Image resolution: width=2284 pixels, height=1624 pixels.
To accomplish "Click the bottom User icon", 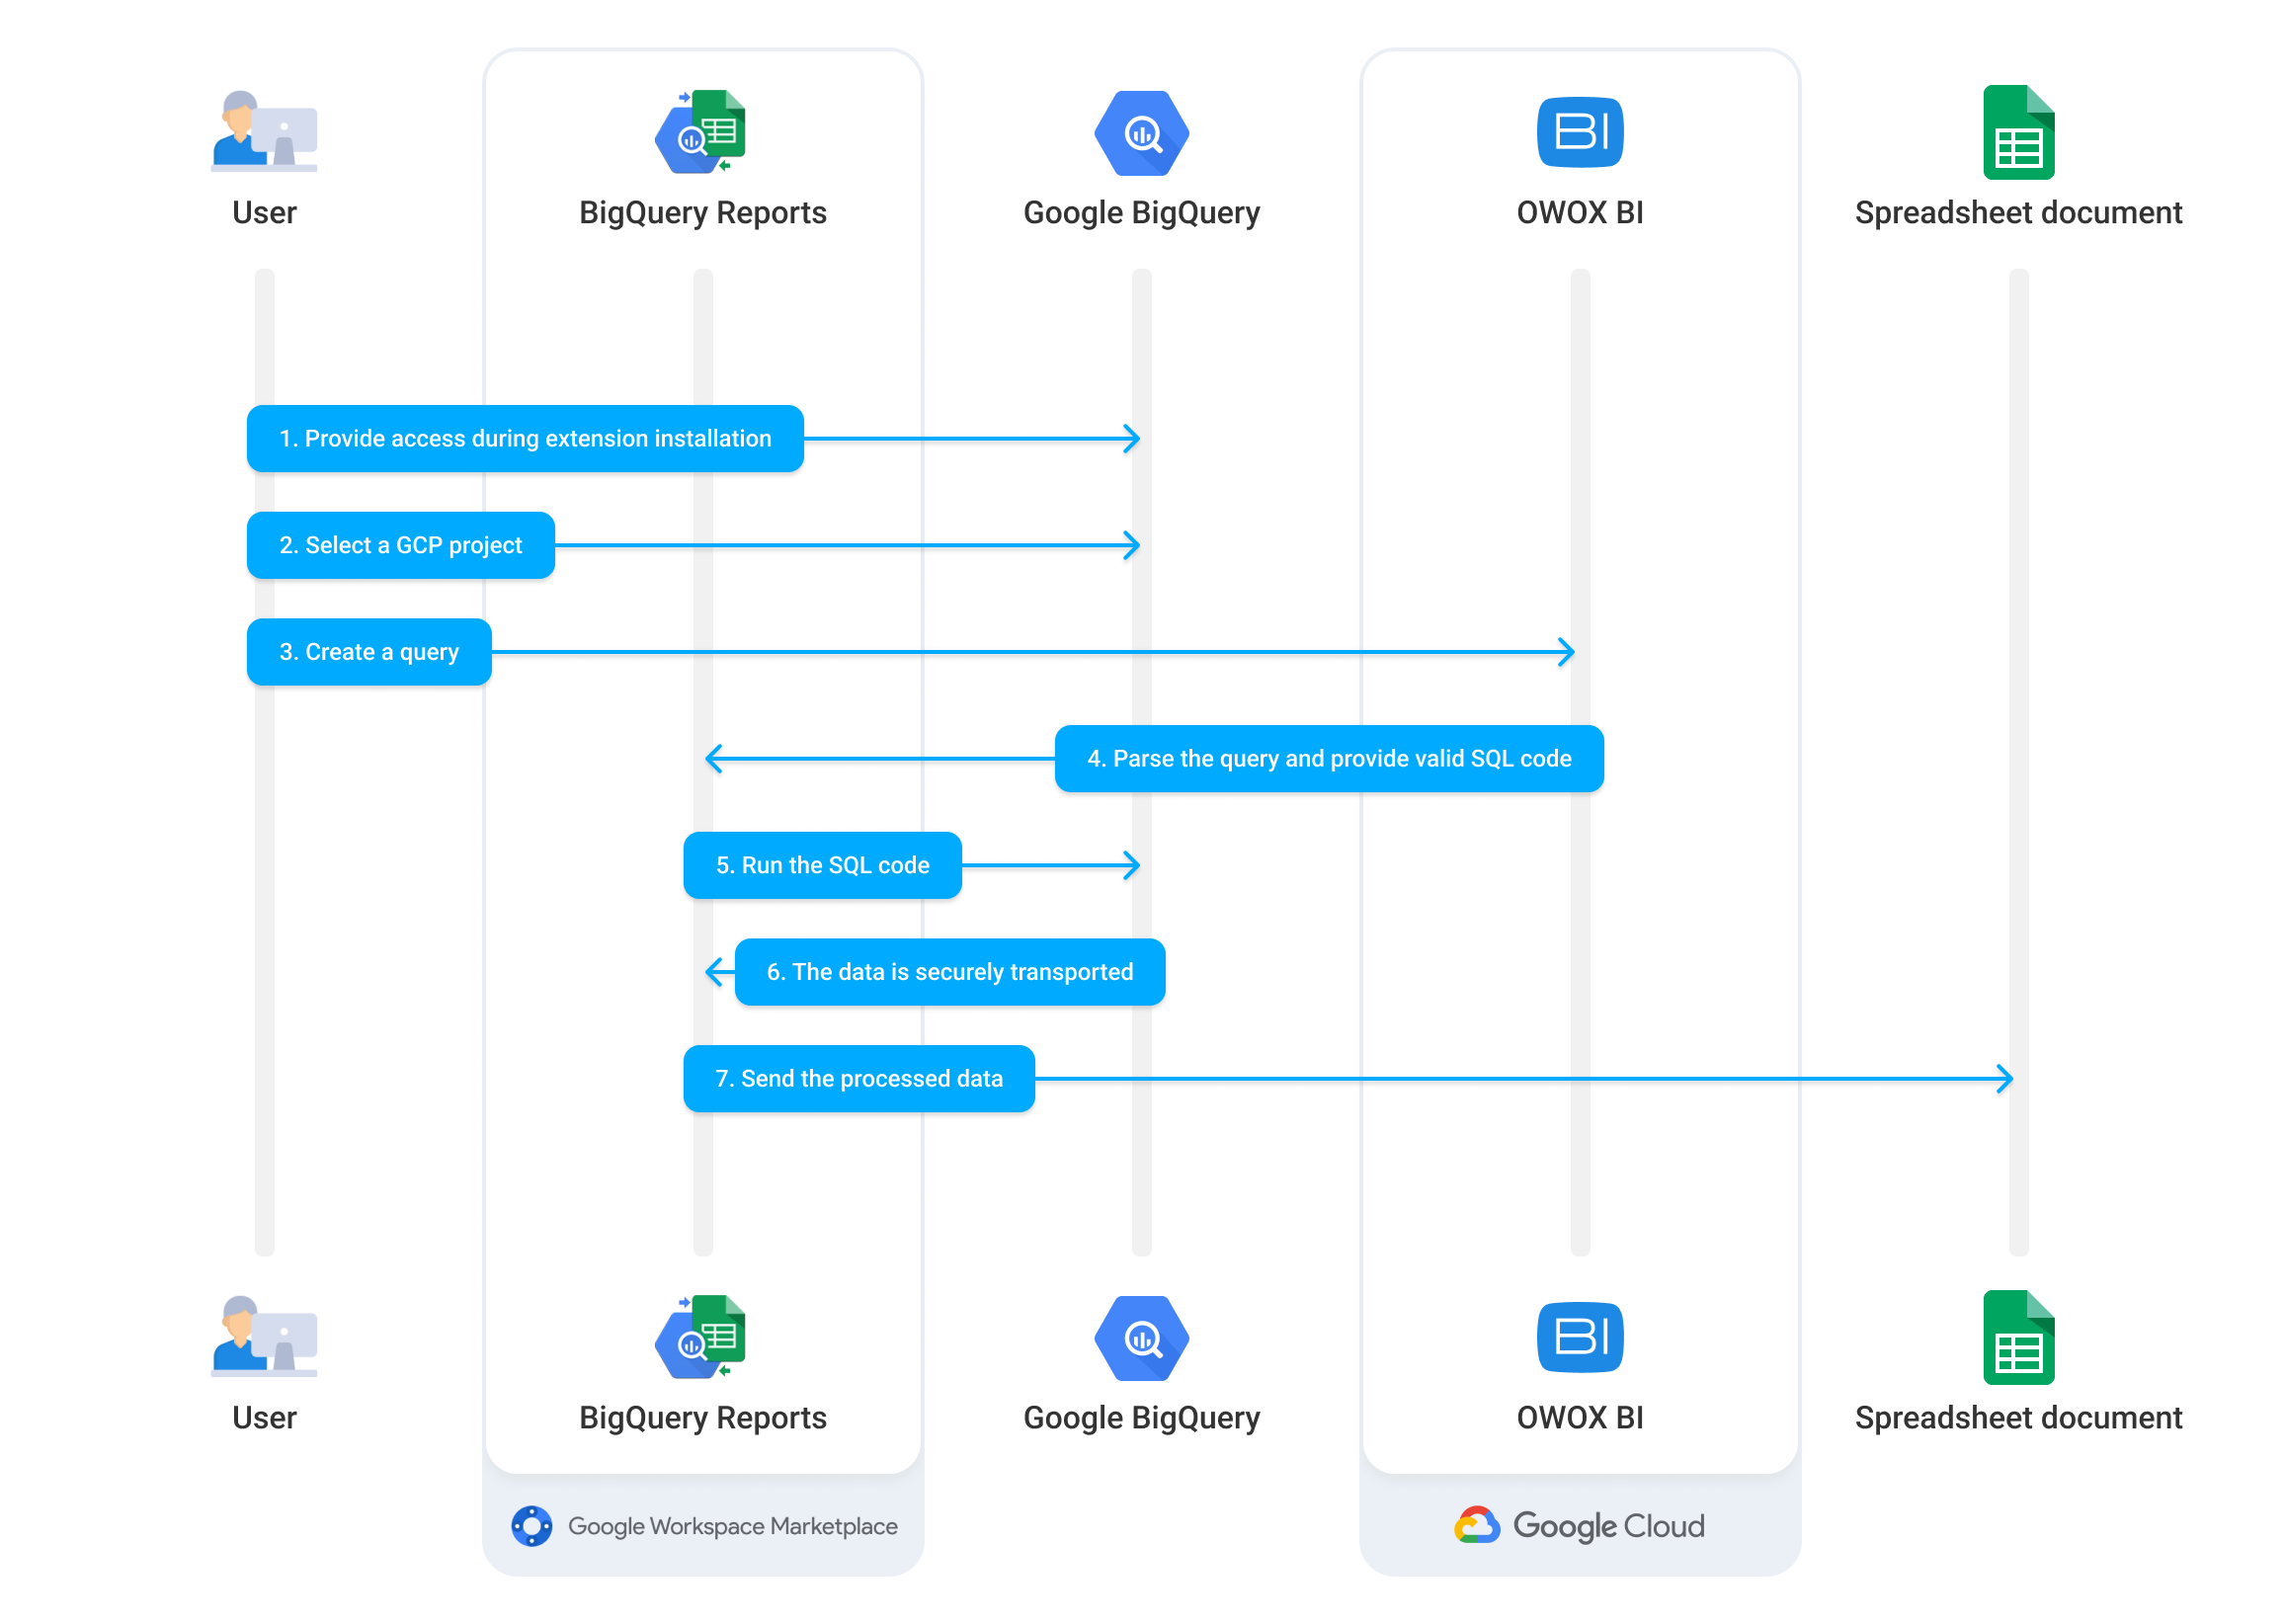I will click(264, 1336).
